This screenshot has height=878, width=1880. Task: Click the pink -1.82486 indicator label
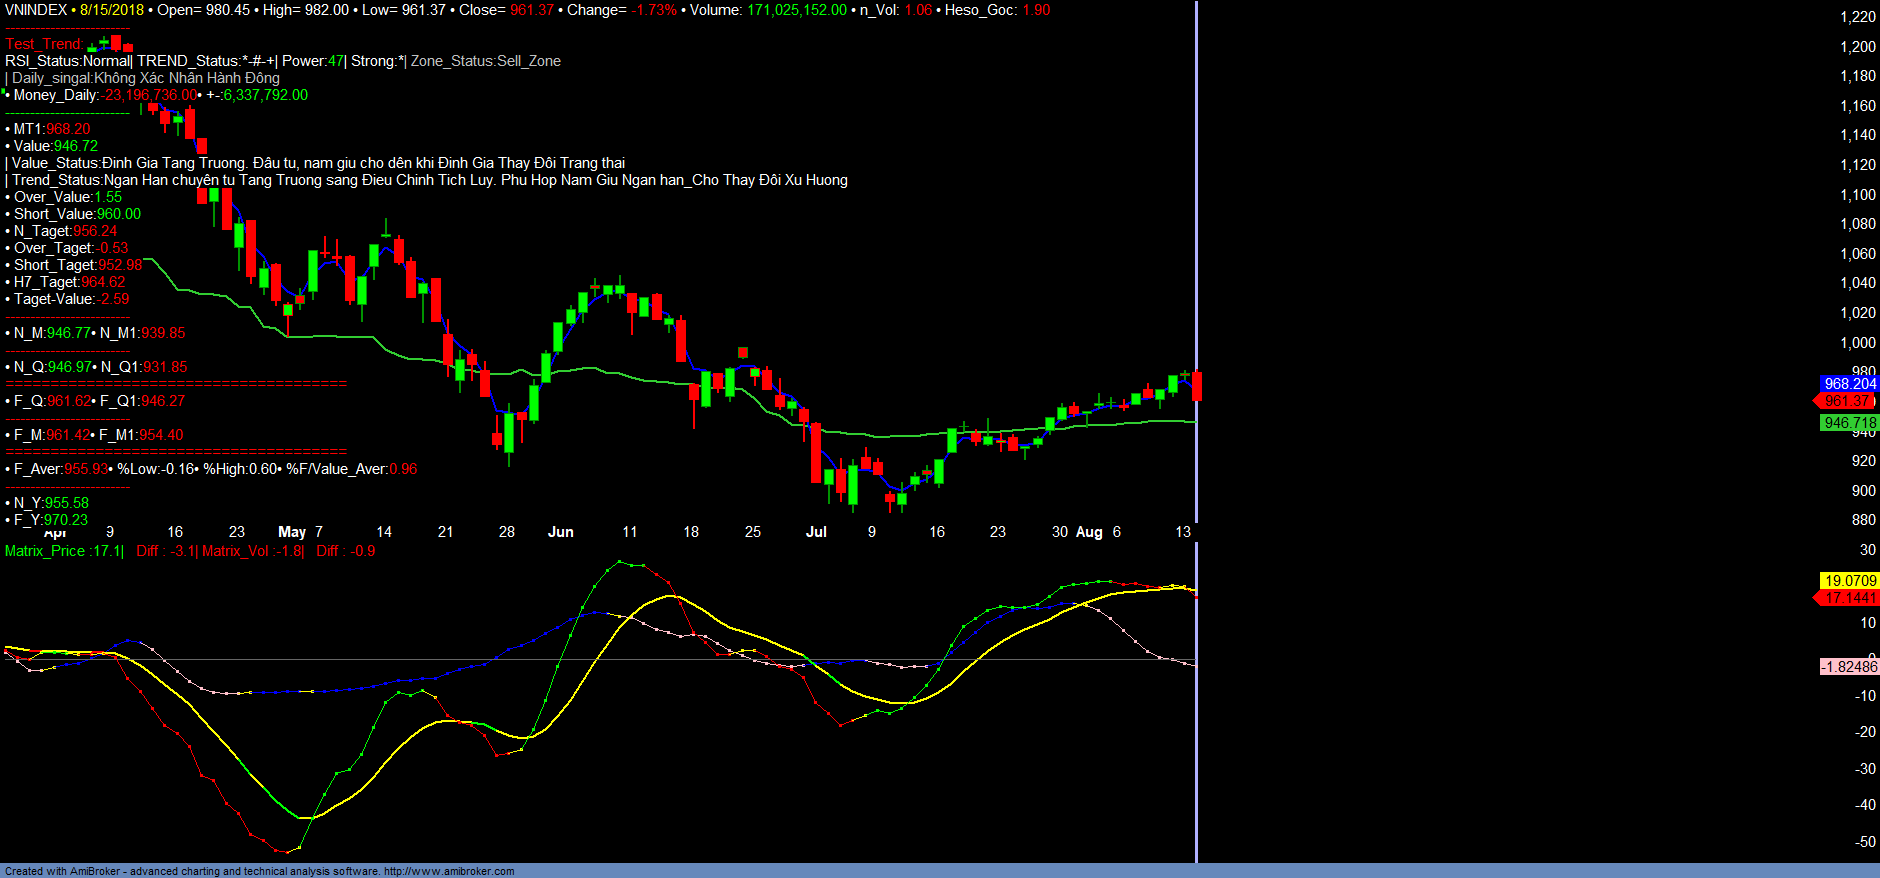point(1848,667)
